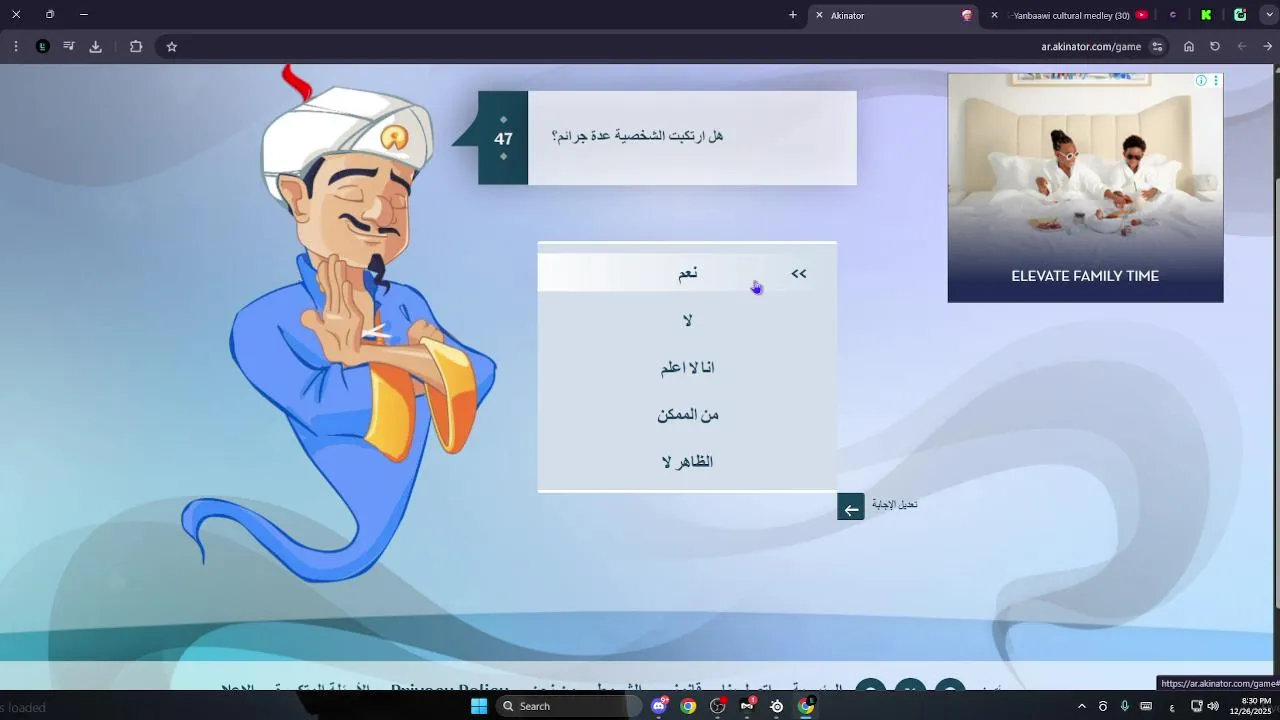This screenshot has height=720, width=1280.
Task: Reload the Akinator page
Action: [1215, 46]
